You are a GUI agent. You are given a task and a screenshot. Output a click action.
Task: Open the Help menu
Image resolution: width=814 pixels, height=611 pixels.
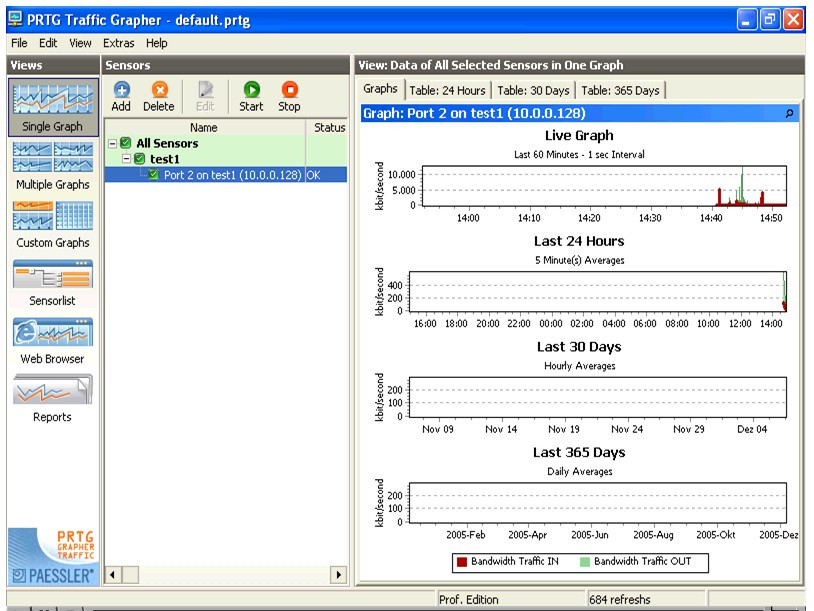point(157,43)
